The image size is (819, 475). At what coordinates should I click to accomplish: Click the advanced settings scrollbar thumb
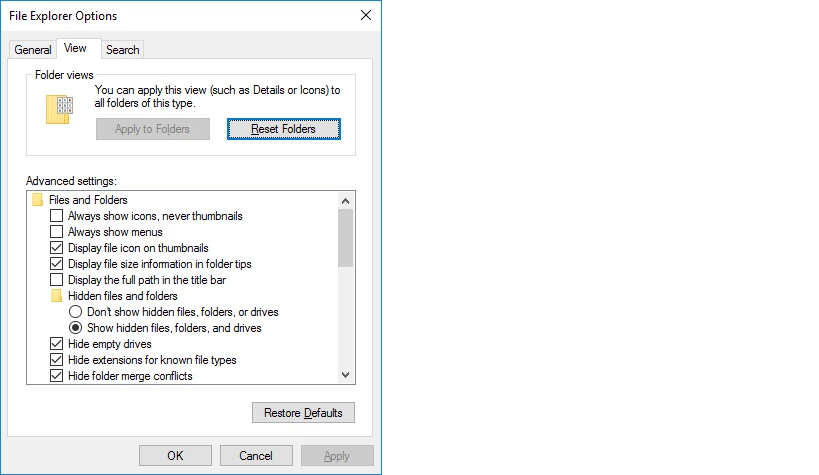pyautogui.click(x=345, y=238)
